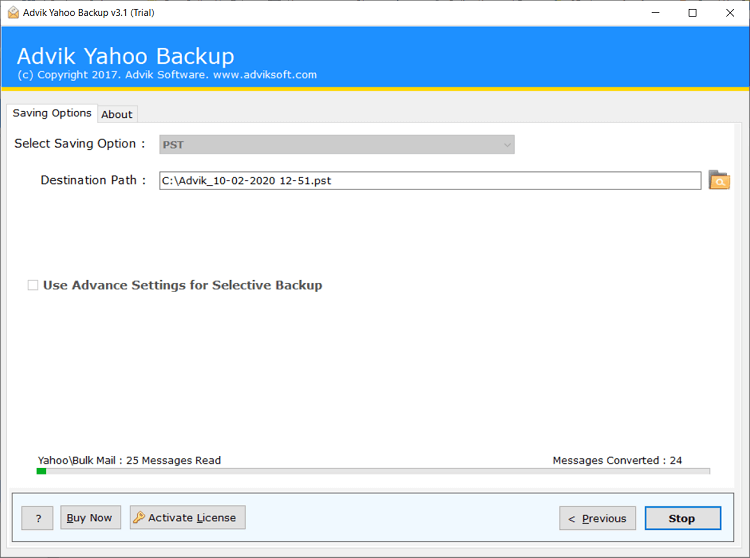Click the Messages Converted counter text
750x558 pixels.
click(617, 460)
